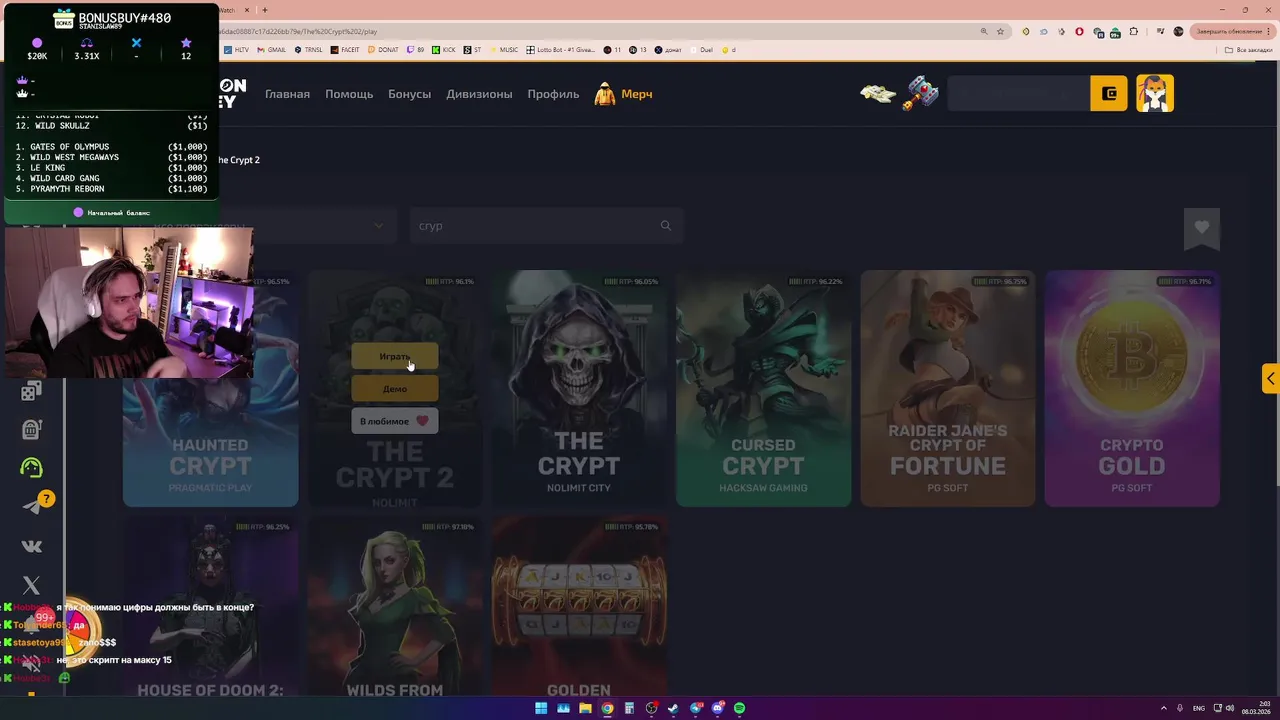Open the Crypto Gold game card
The width and height of the screenshot is (1280, 720).
click(x=1132, y=388)
